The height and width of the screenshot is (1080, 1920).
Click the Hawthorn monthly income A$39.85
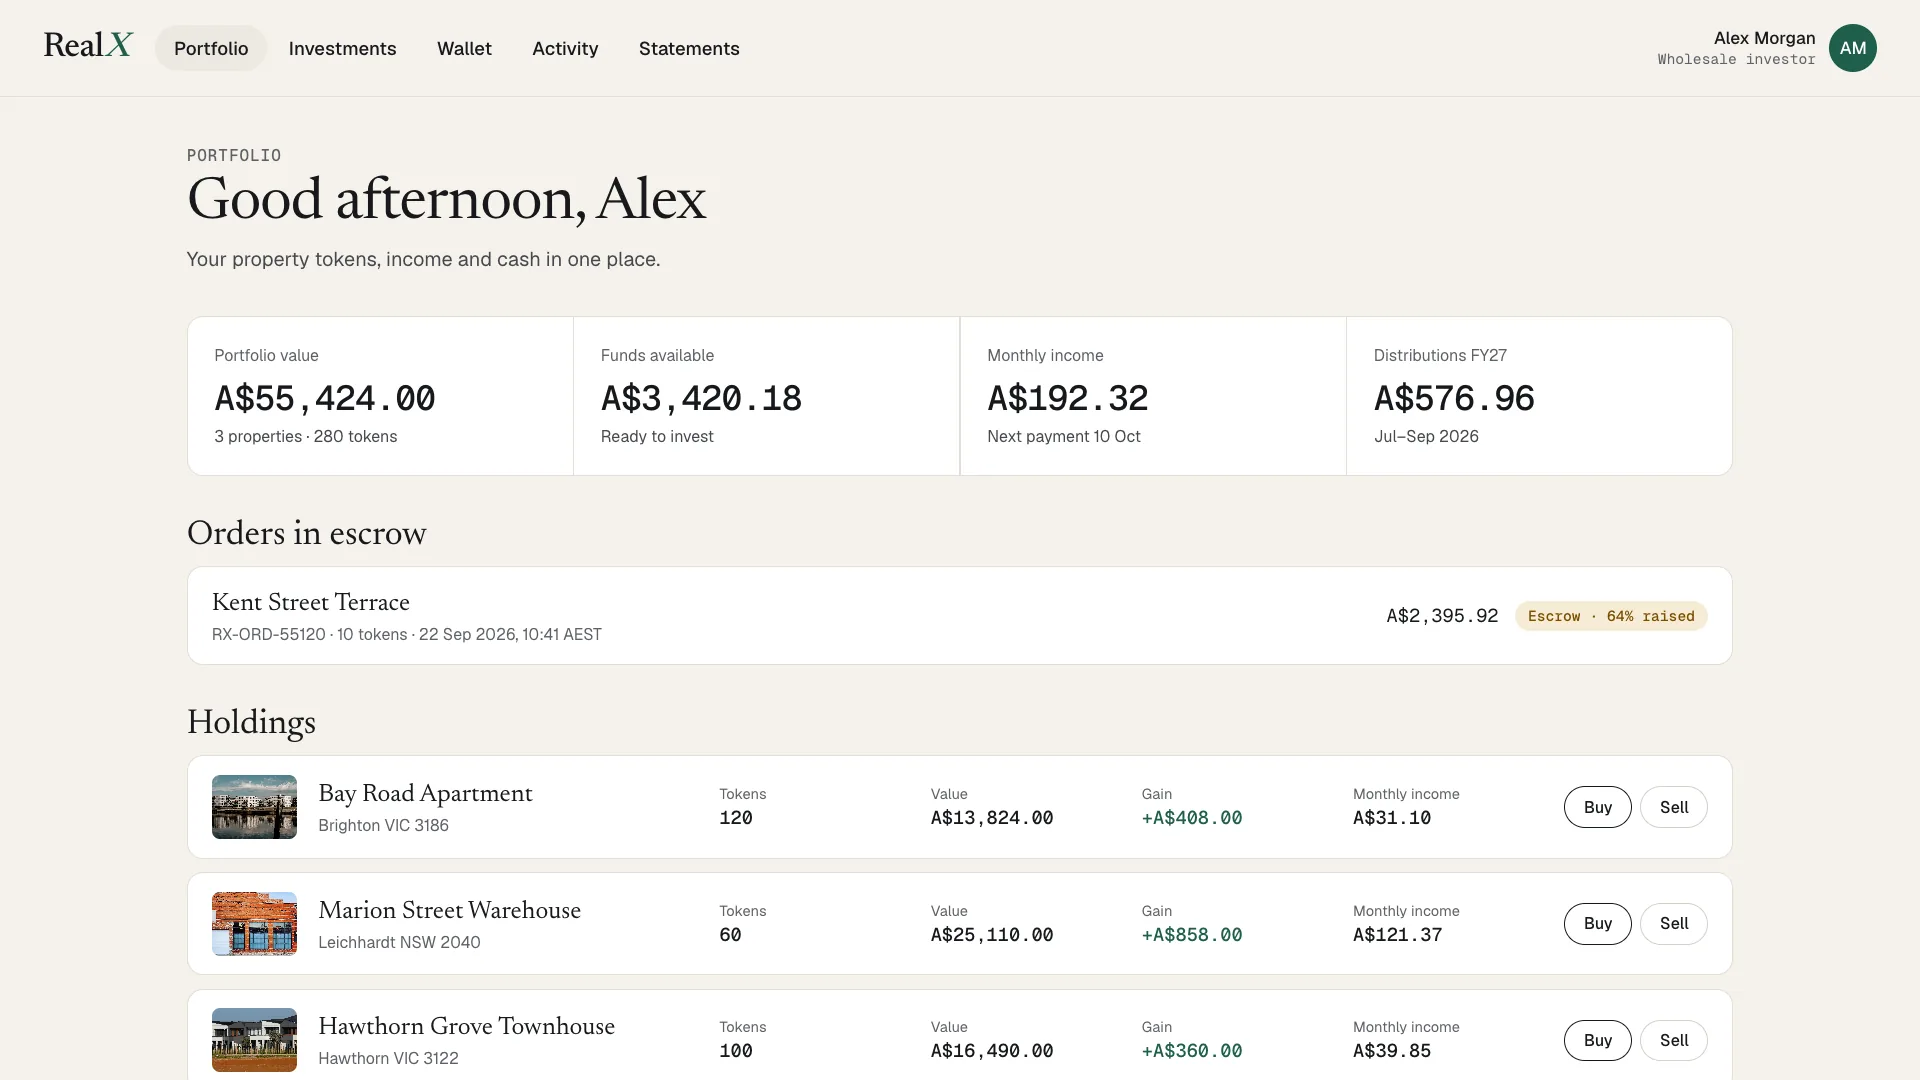pyautogui.click(x=1392, y=1051)
